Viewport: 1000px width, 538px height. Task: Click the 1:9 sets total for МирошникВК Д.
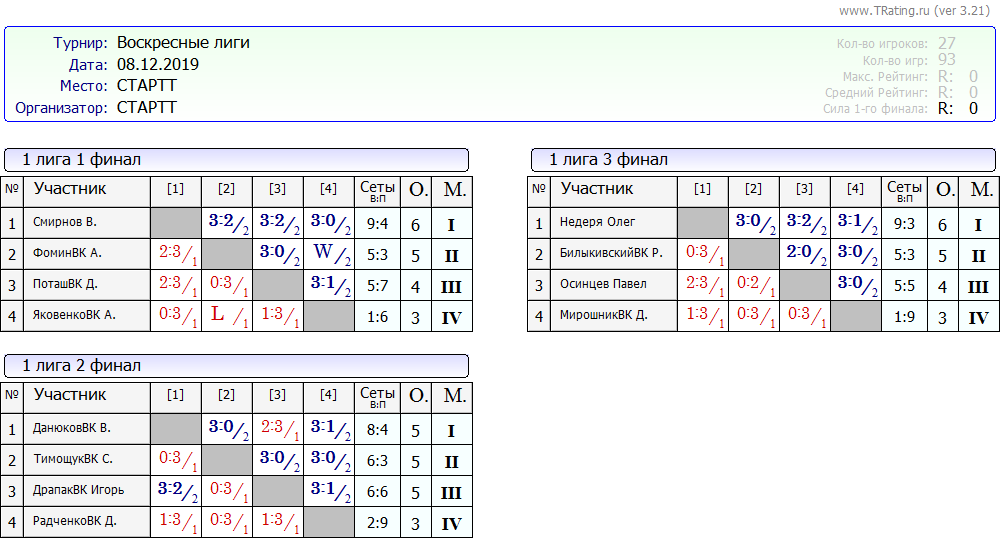[904, 316]
